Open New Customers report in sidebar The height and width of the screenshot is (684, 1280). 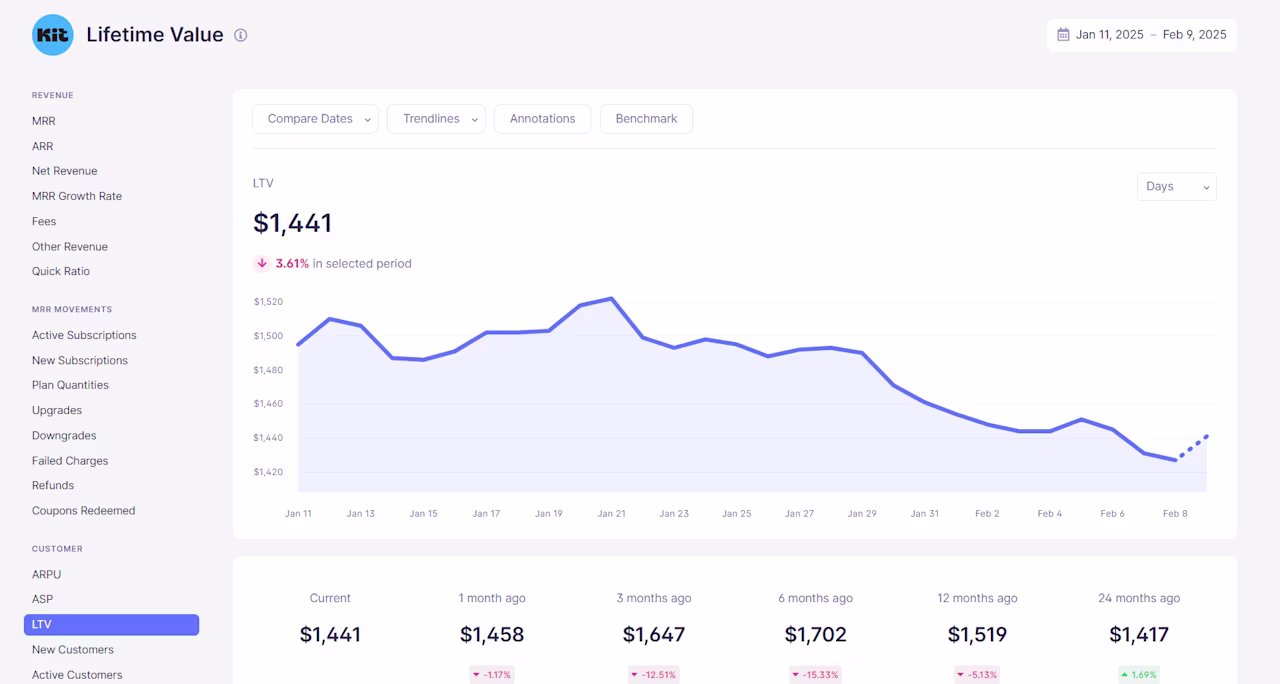click(x=73, y=650)
